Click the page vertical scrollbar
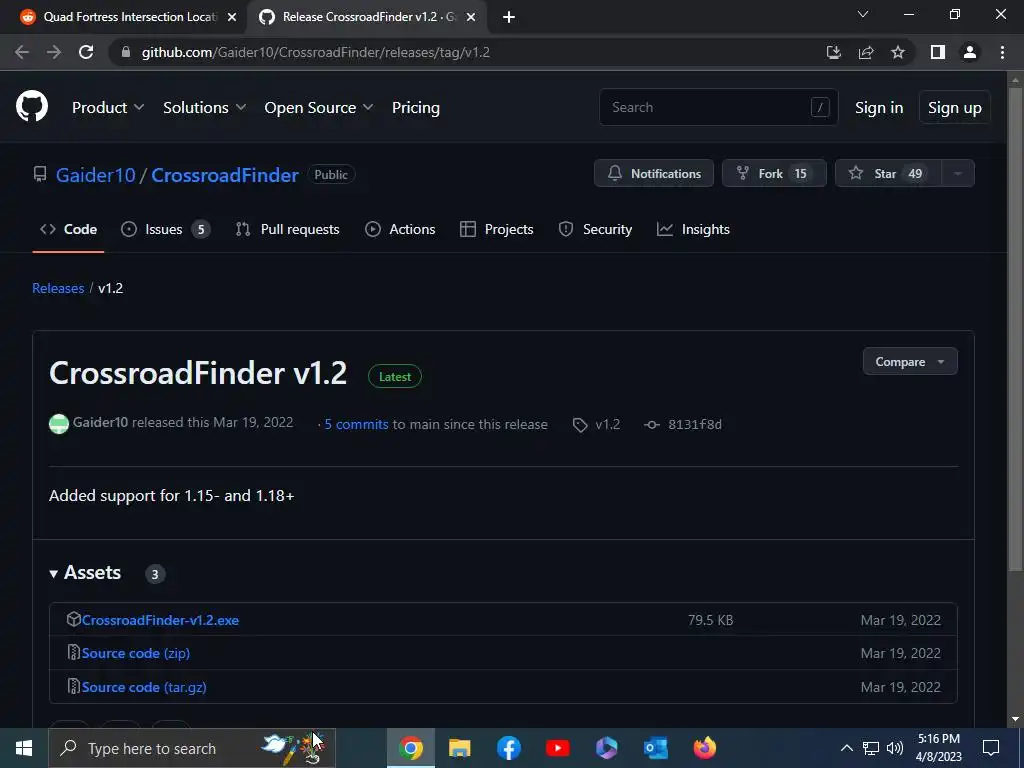1024x768 pixels. point(1015,327)
